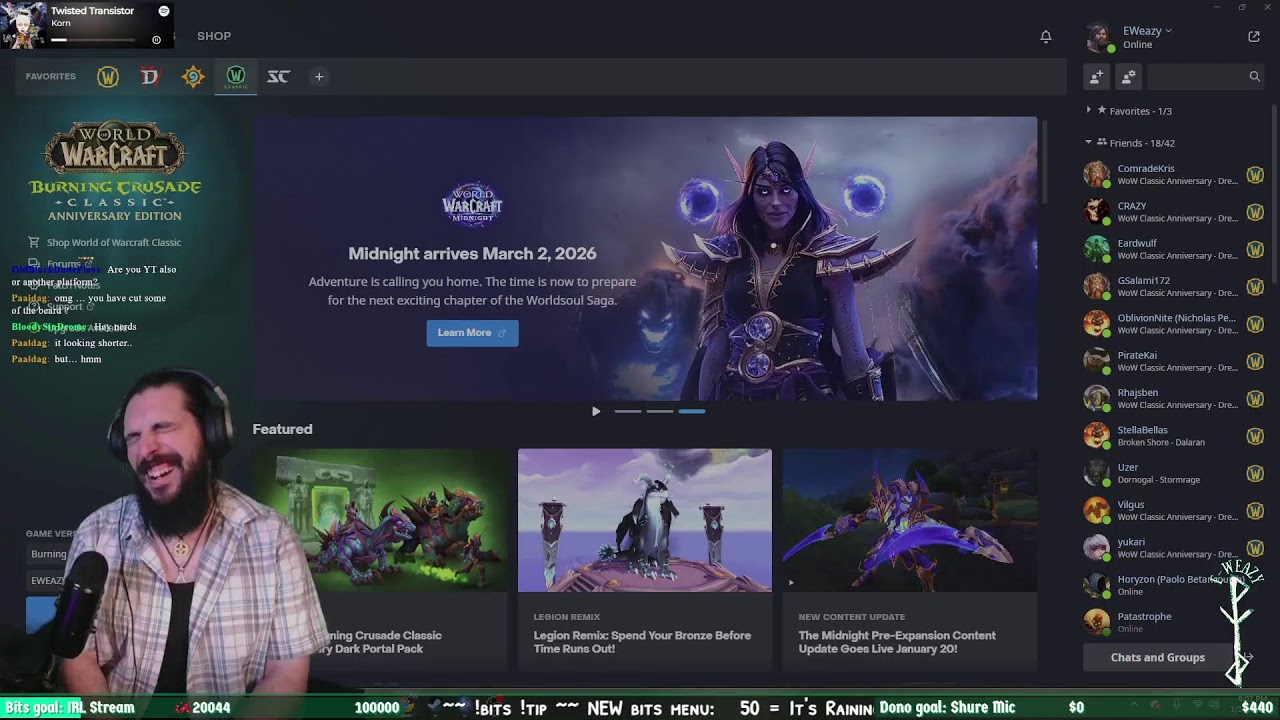Screen dimensions: 1280x720
Task: Click the WoW game icon in PirateKai row
Action: pos(1255,361)
